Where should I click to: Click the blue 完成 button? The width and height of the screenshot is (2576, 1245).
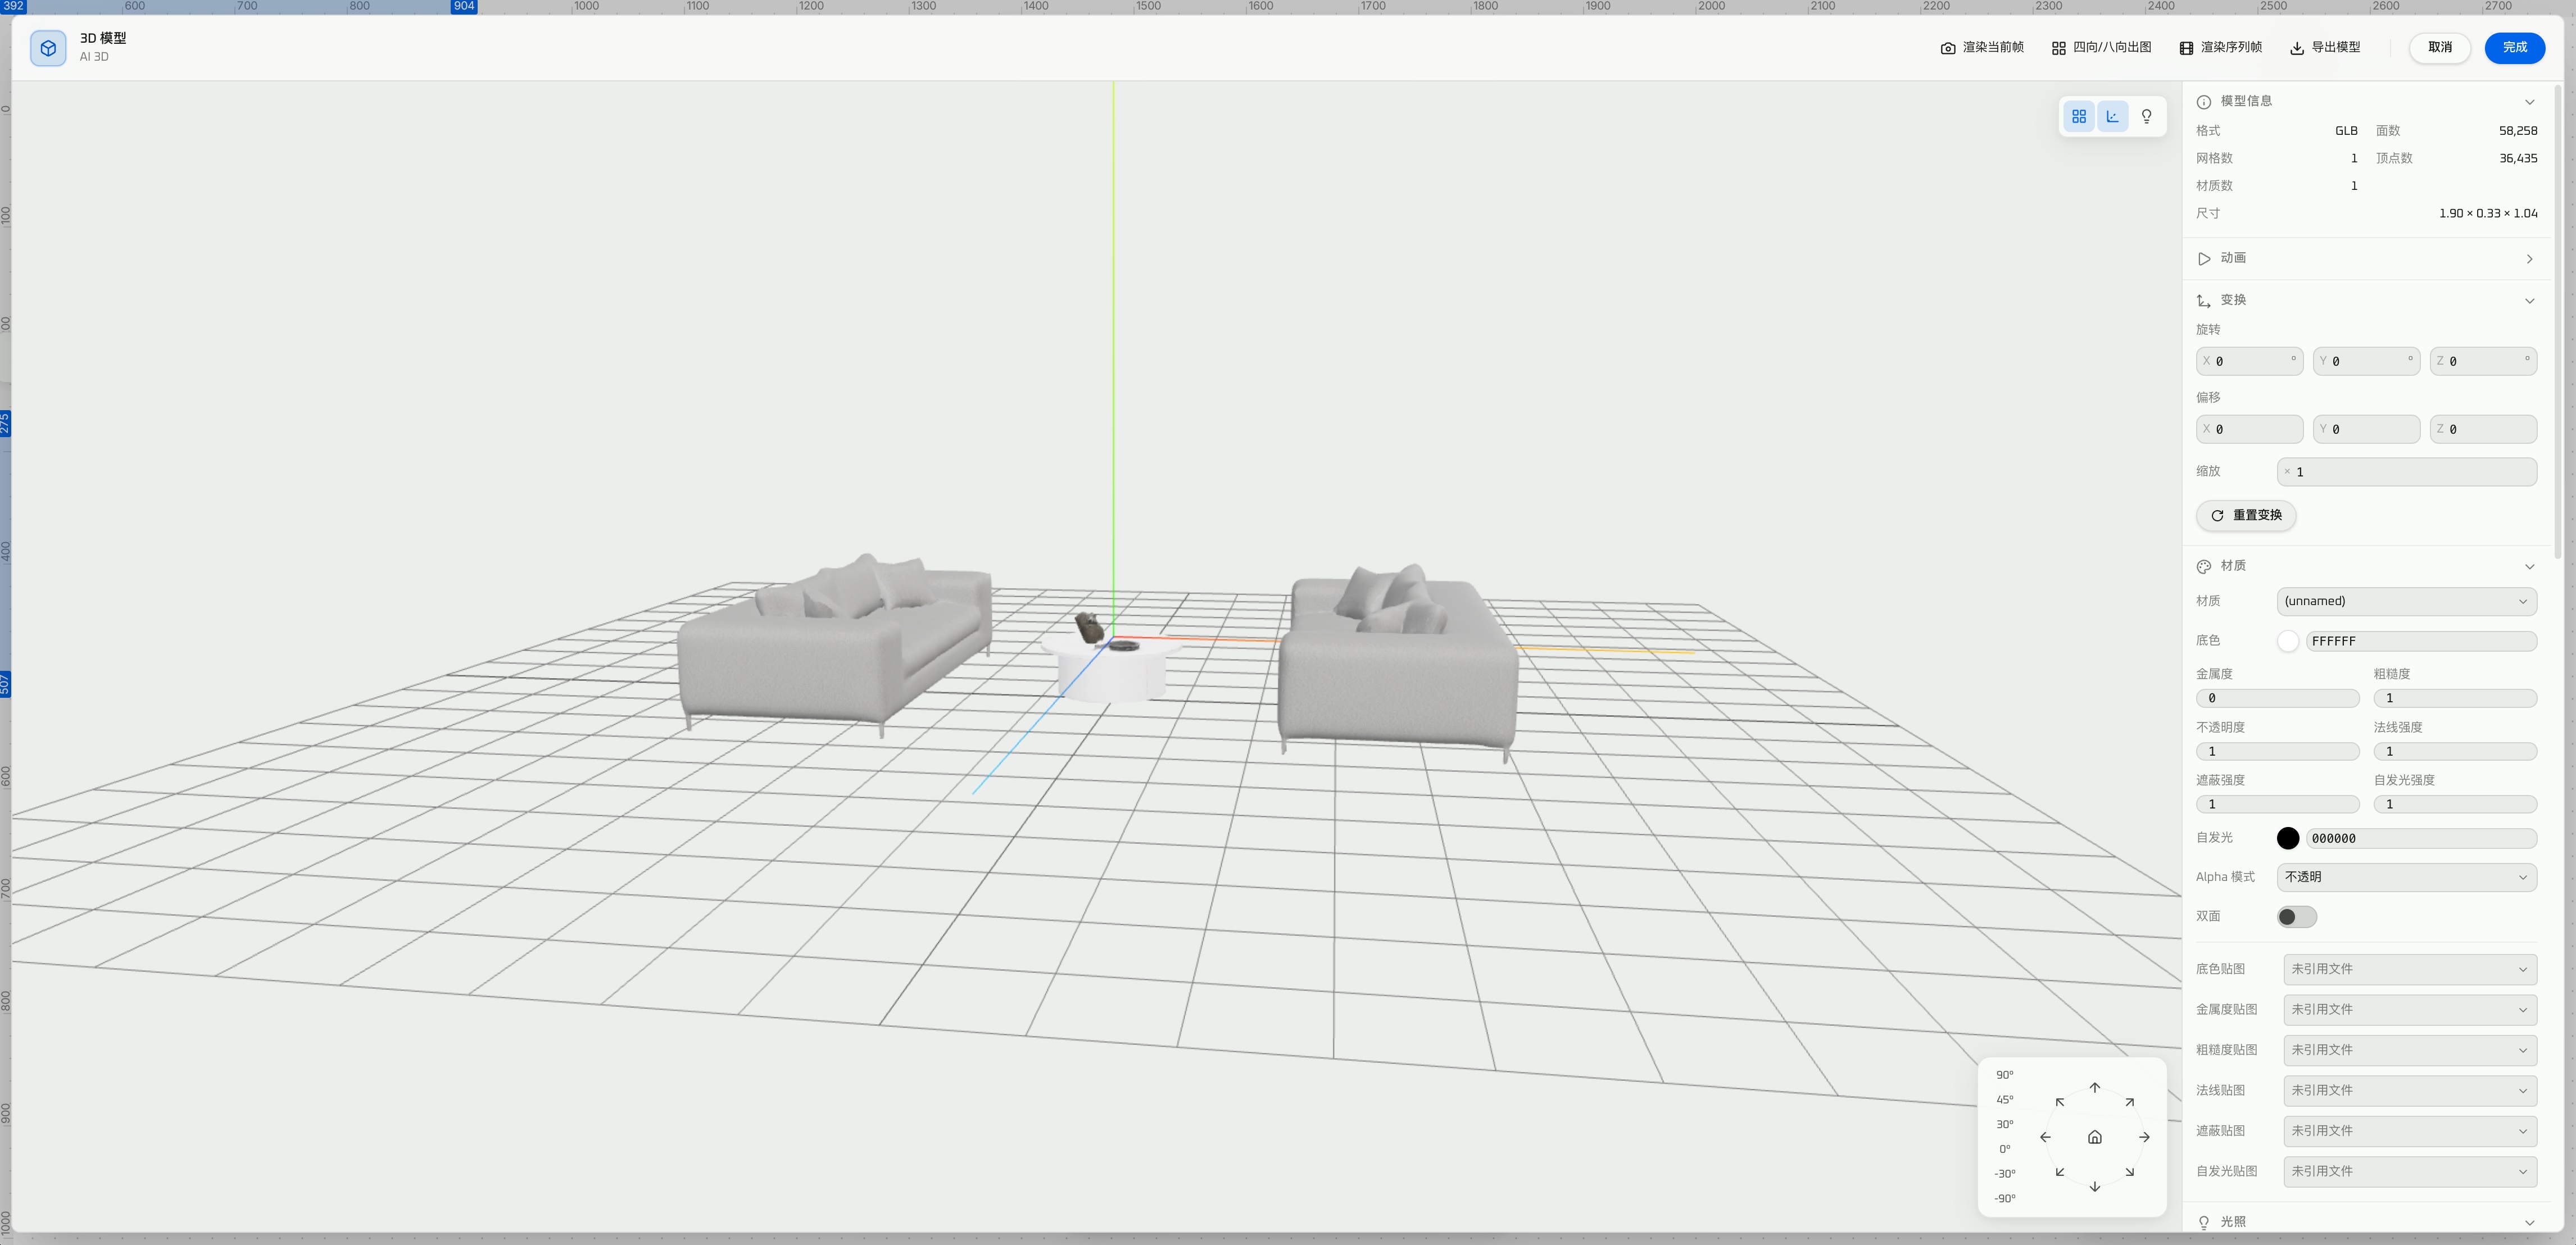tap(2514, 48)
